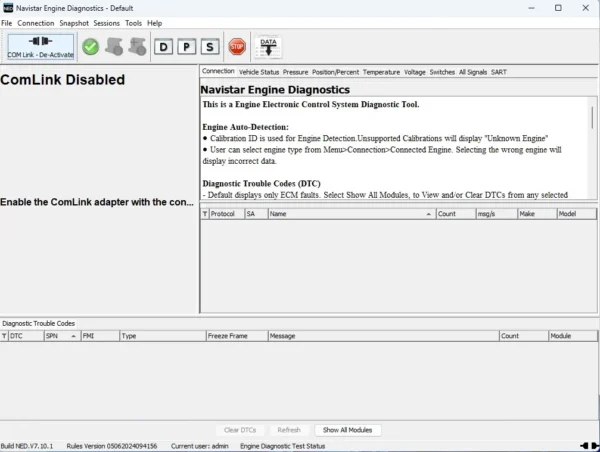Image resolution: width=600 pixels, height=452 pixels.
Task: Click the application icon in the title bar
Action: 8,8
